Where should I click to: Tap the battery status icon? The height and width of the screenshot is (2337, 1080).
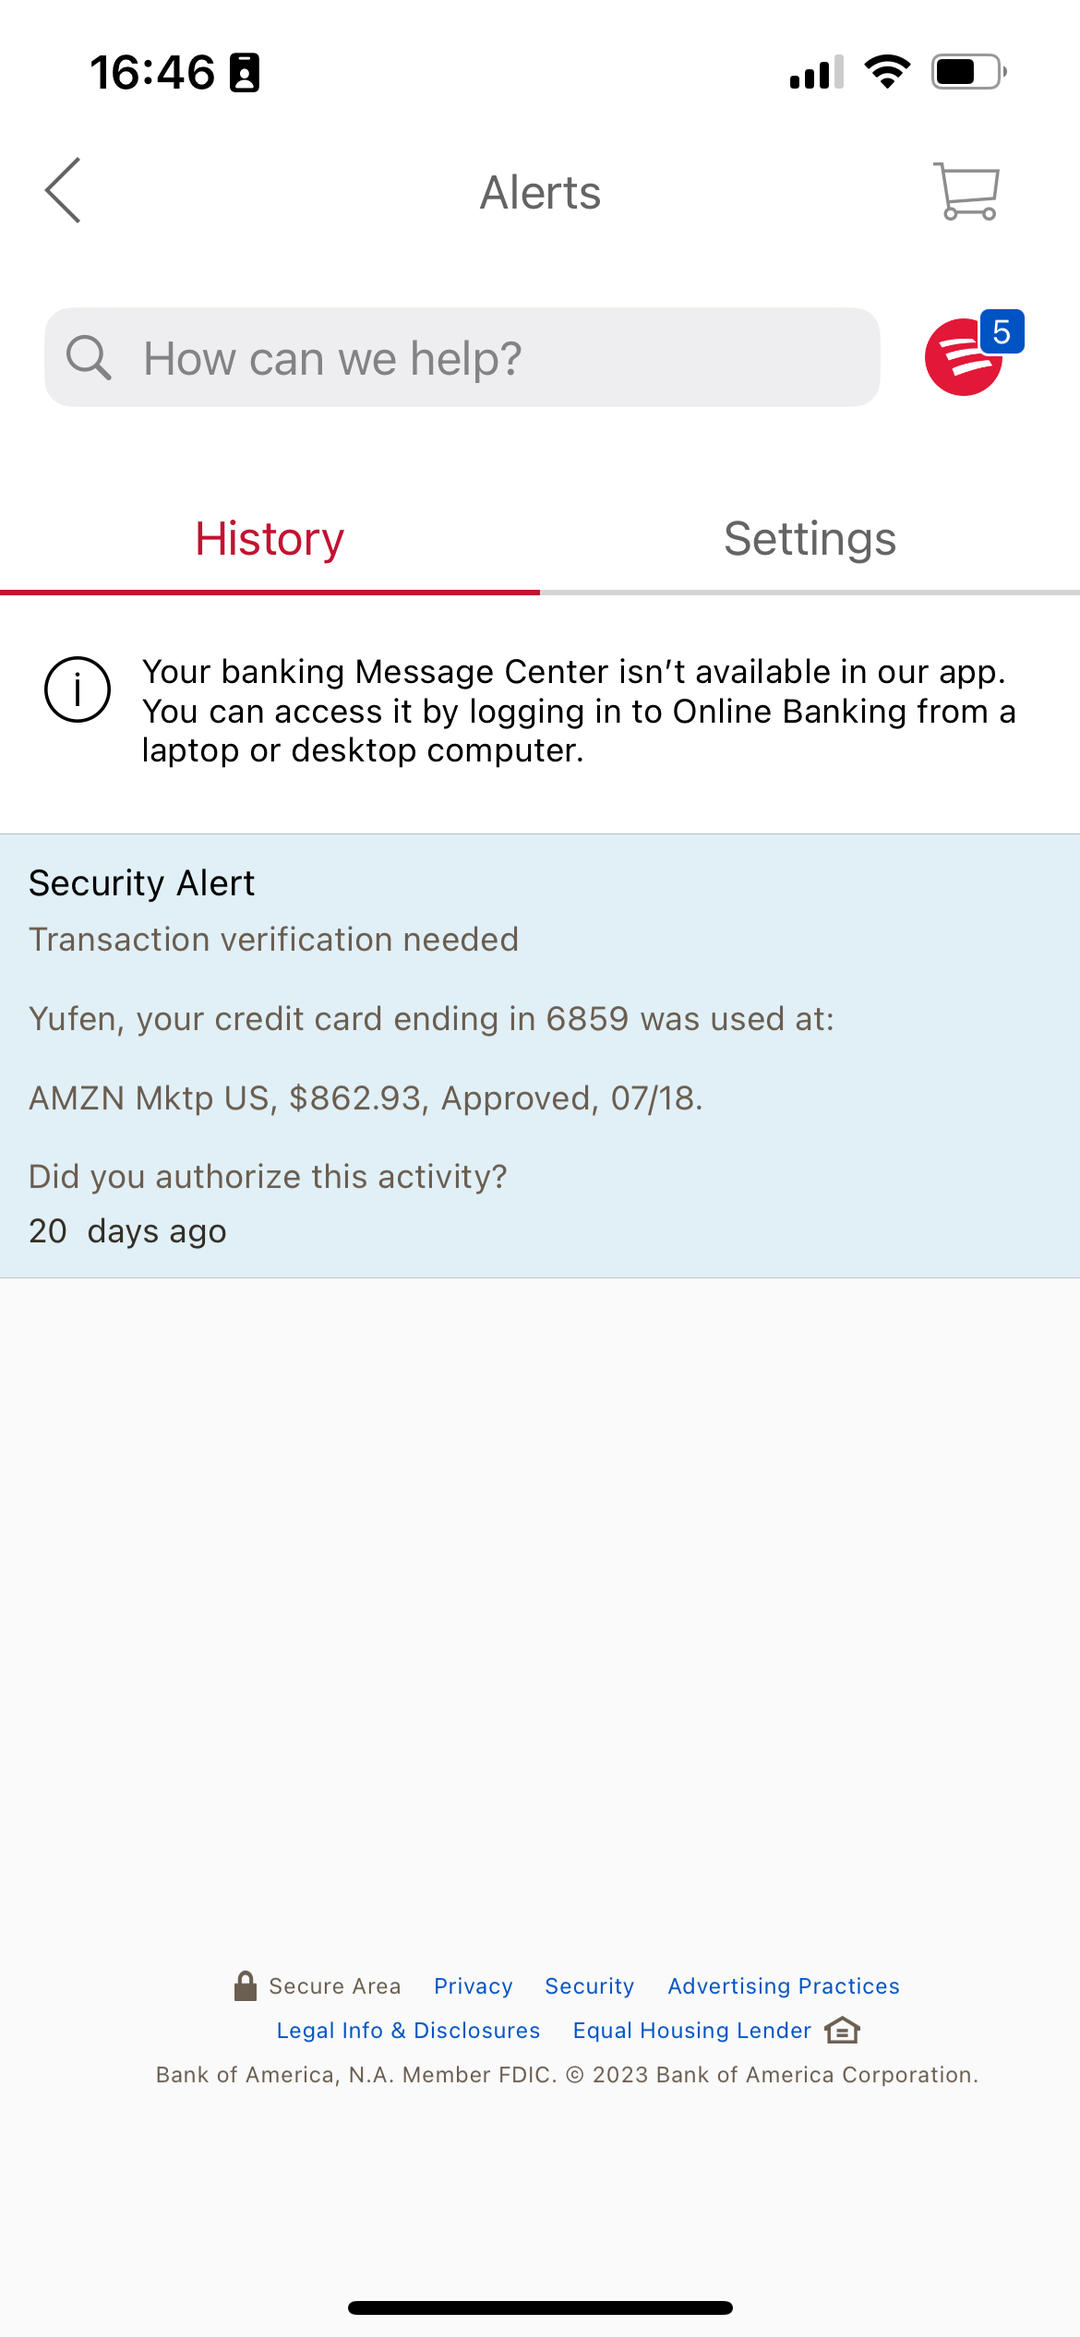(968, 72)
